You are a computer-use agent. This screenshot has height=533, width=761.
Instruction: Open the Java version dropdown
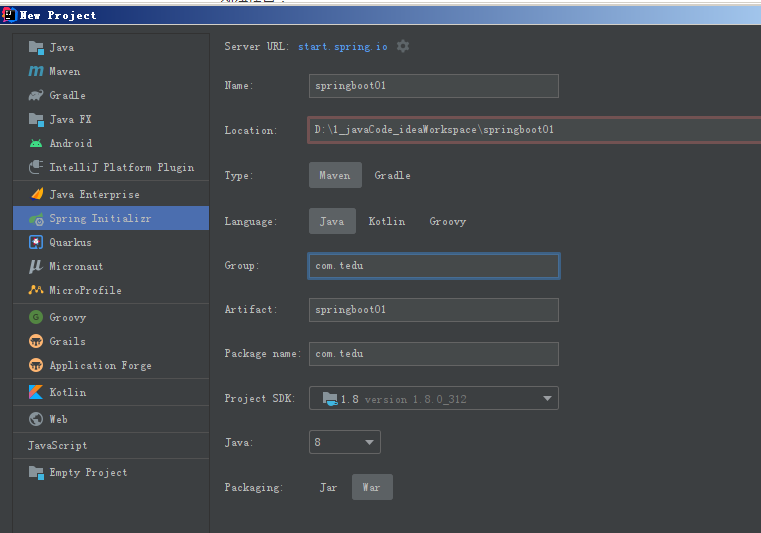(345, 442)
